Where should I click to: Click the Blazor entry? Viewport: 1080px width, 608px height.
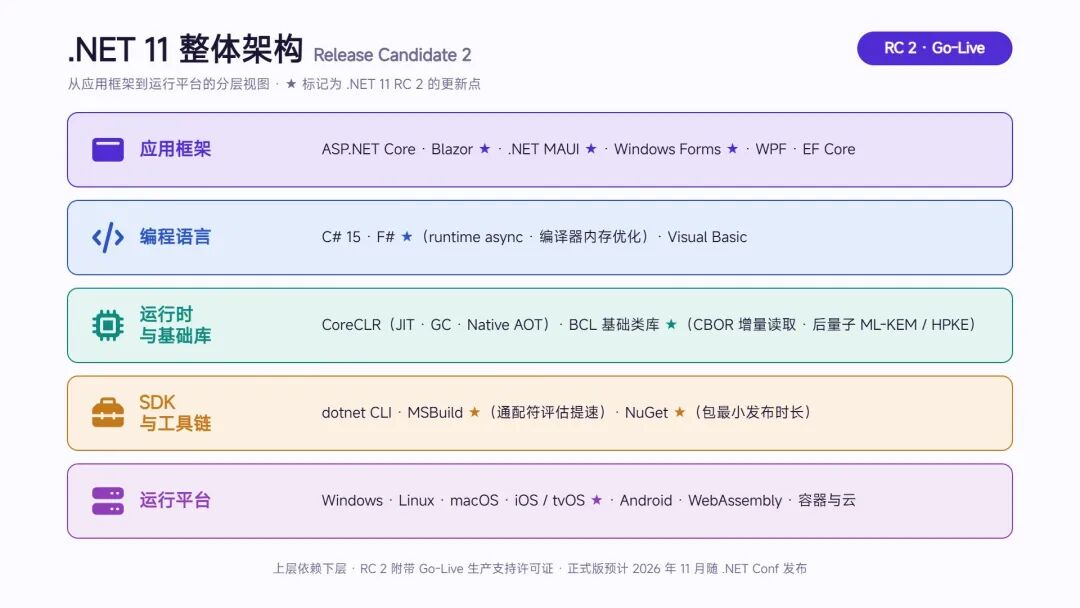tap(452, 149)
